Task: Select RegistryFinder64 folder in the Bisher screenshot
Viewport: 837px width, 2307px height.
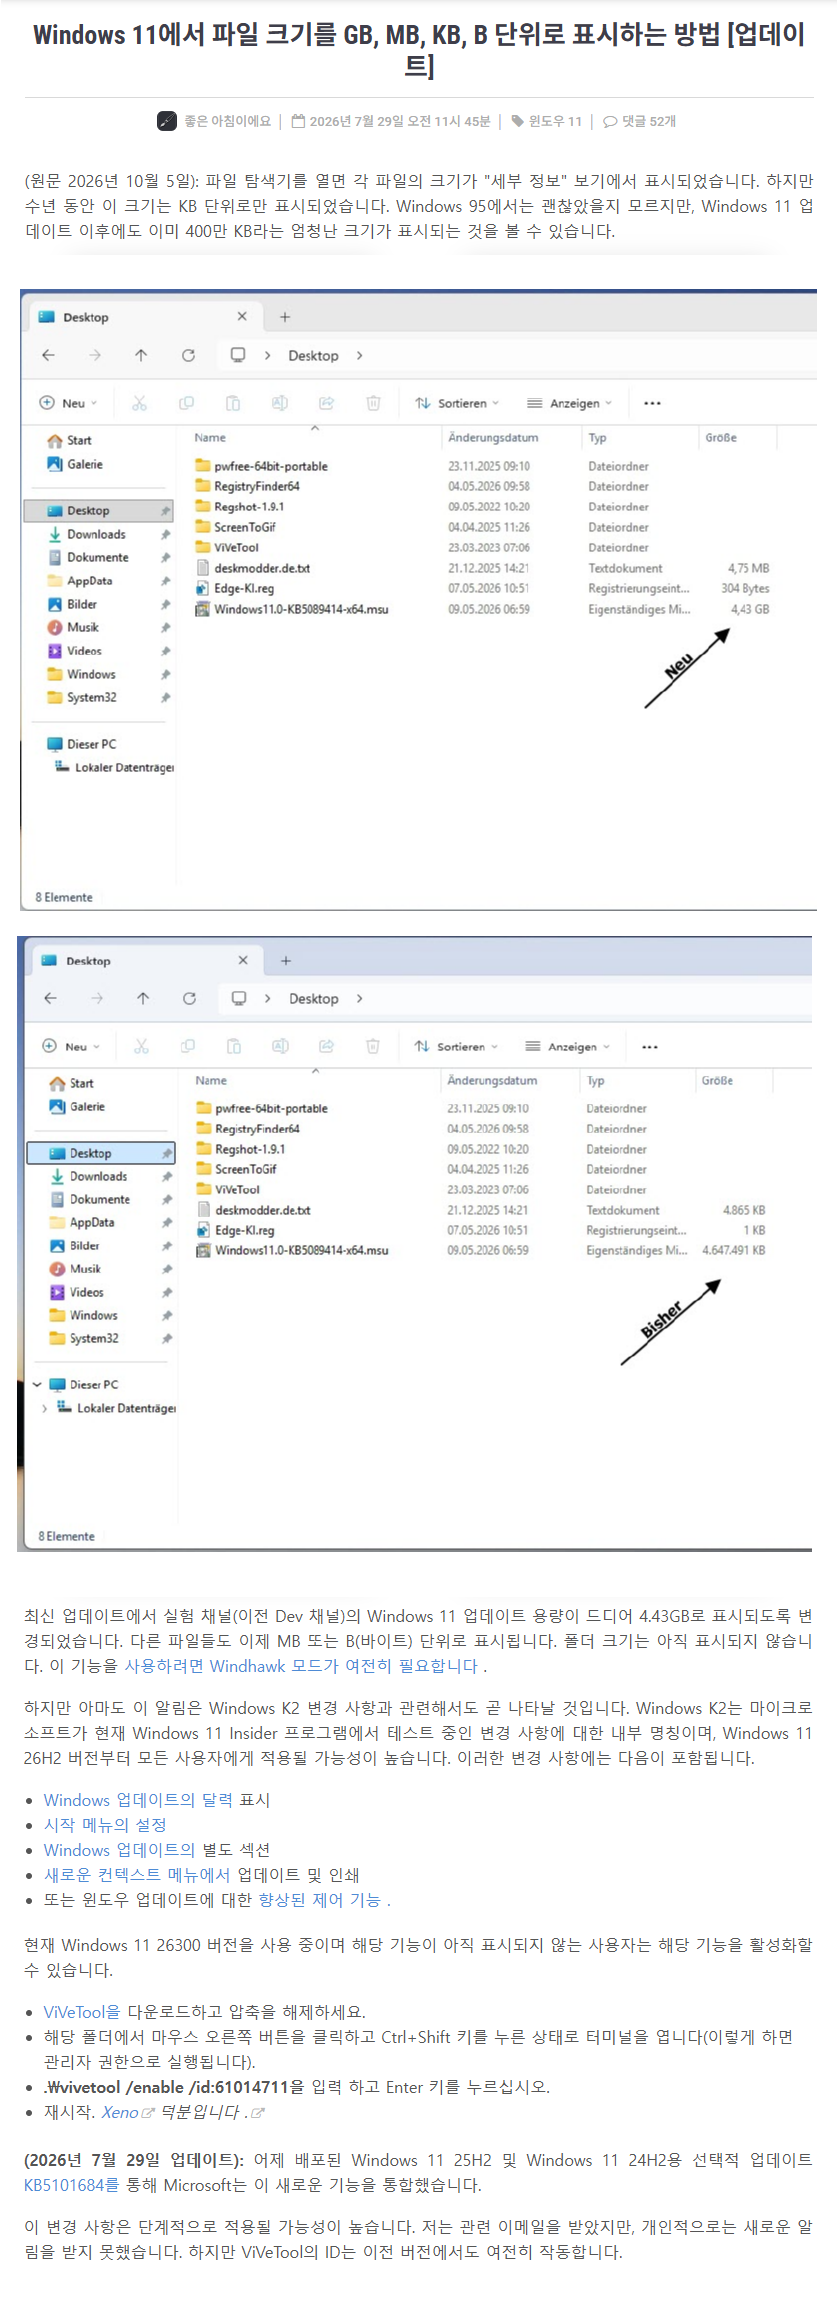Action: (x=257, y=1128)
